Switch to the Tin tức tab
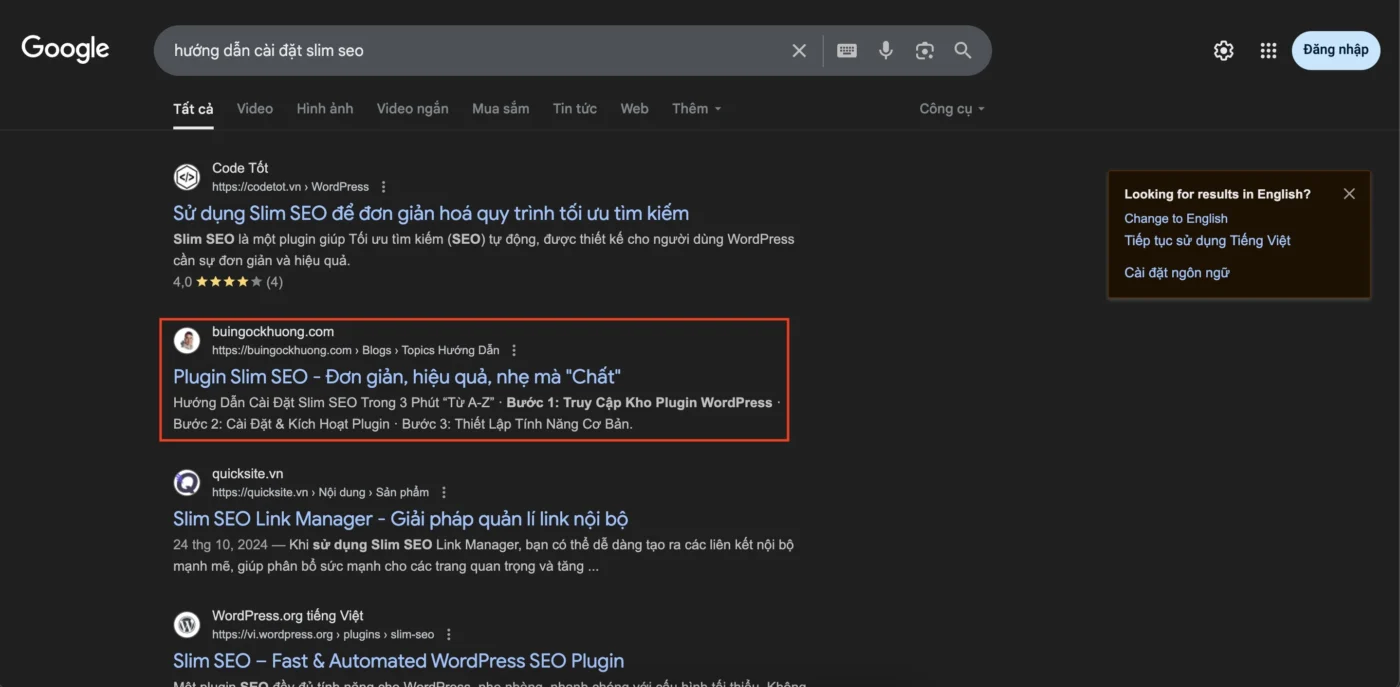This screenshot has width=1400, height=687. pyautogui.click(x=575, y=109)
